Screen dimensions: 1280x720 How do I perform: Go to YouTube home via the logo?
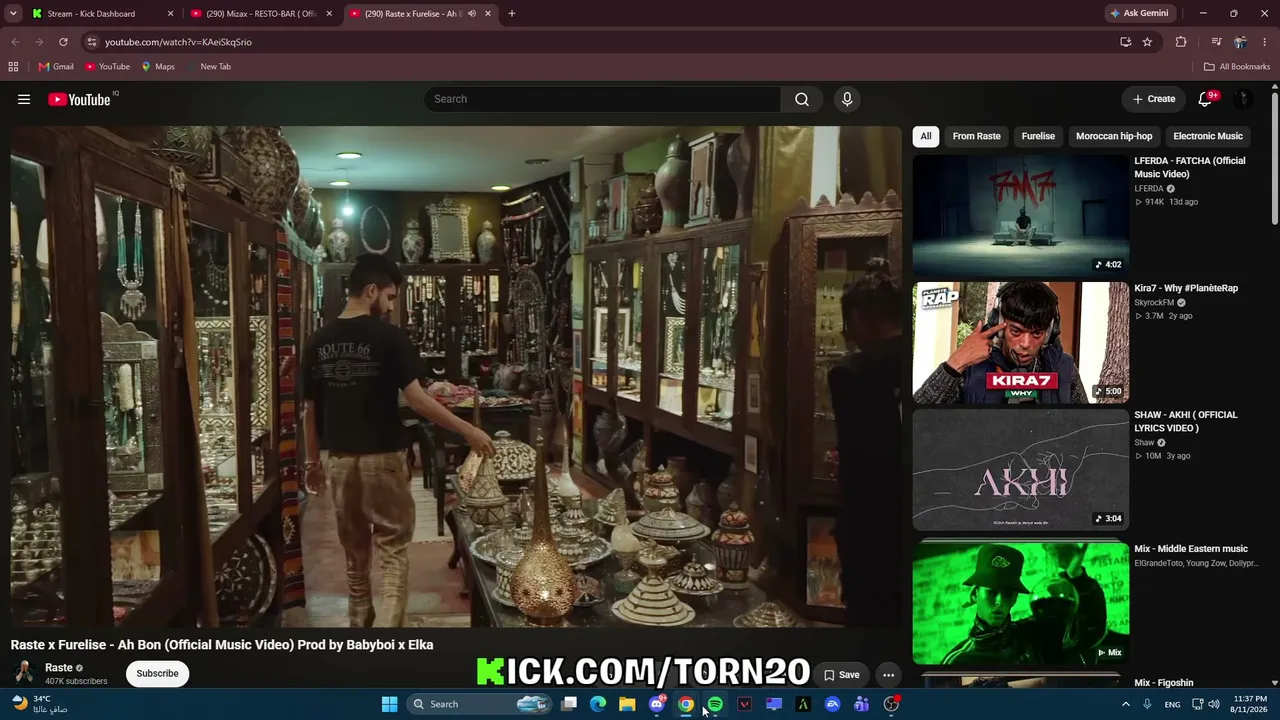[x=79, y=99]
